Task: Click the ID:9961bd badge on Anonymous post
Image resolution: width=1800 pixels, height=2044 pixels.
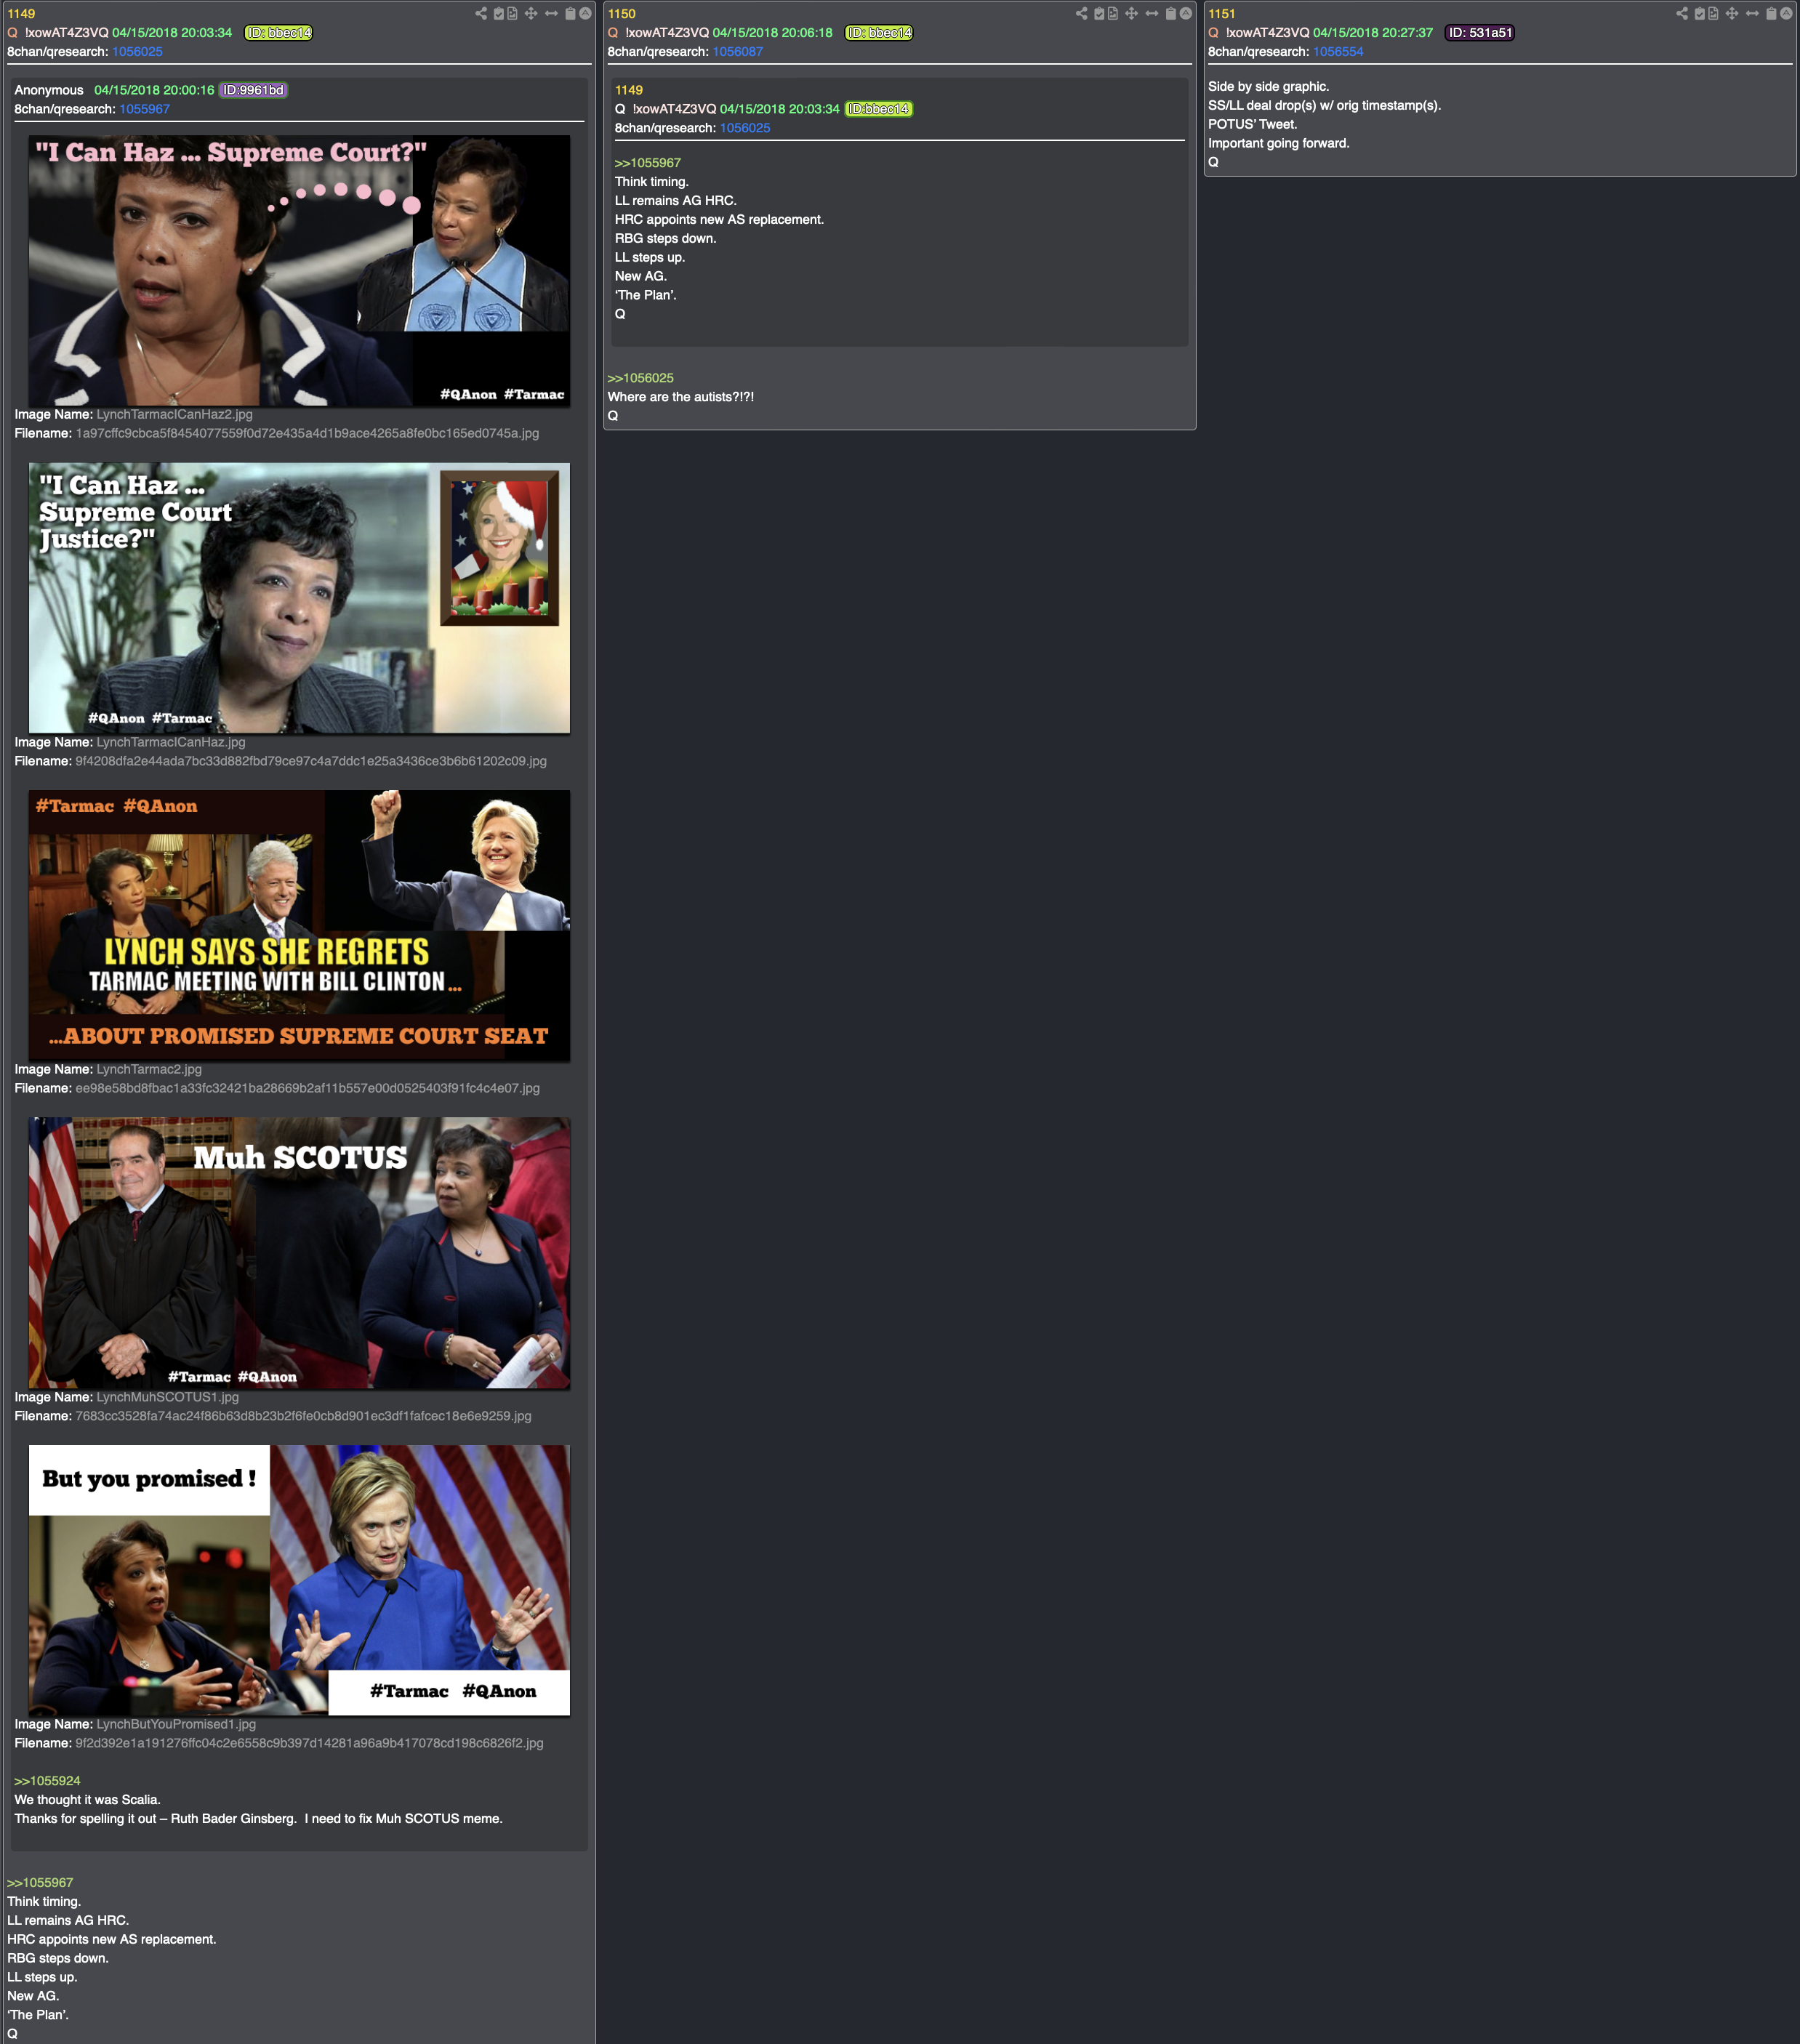Action: point(253,90)
